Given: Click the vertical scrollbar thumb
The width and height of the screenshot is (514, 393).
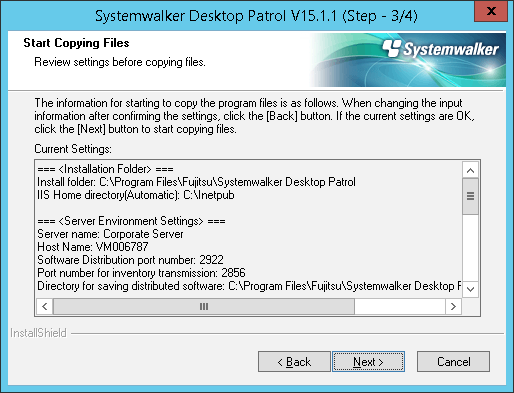Looking at the screenshot, I should 470,196.
